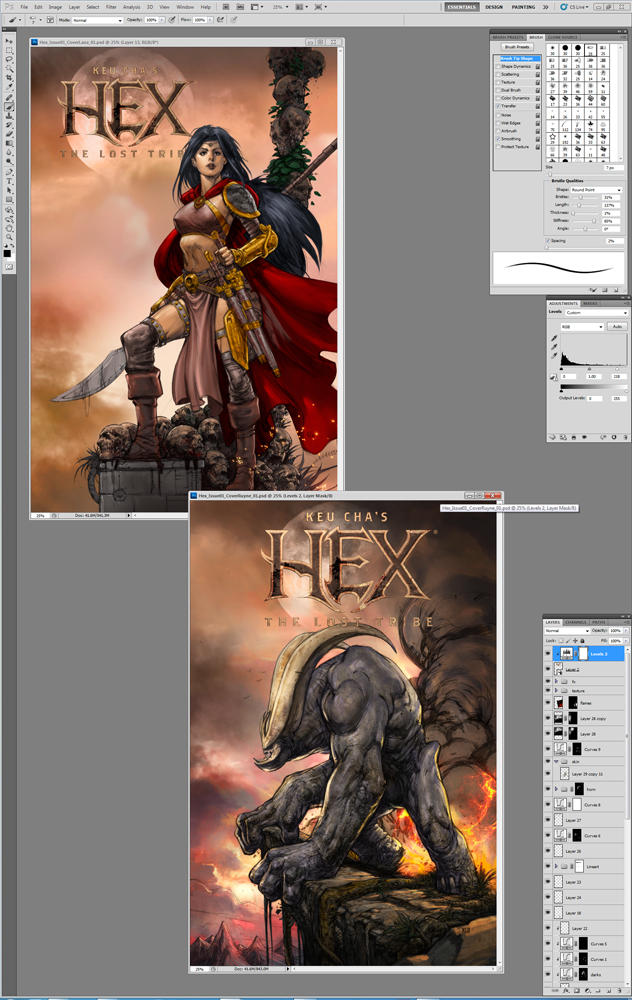The image size is (632, 1000).
Task: Click the Move tool in toolbox
Action: click(x=9, y=41)
